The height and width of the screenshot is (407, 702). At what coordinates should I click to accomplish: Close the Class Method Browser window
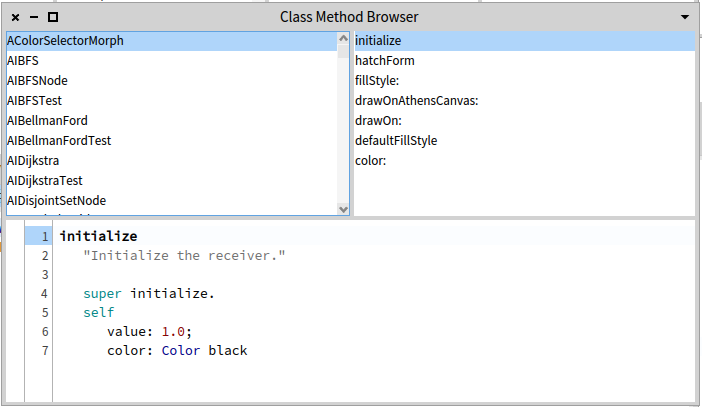click(x=15, y=17)
